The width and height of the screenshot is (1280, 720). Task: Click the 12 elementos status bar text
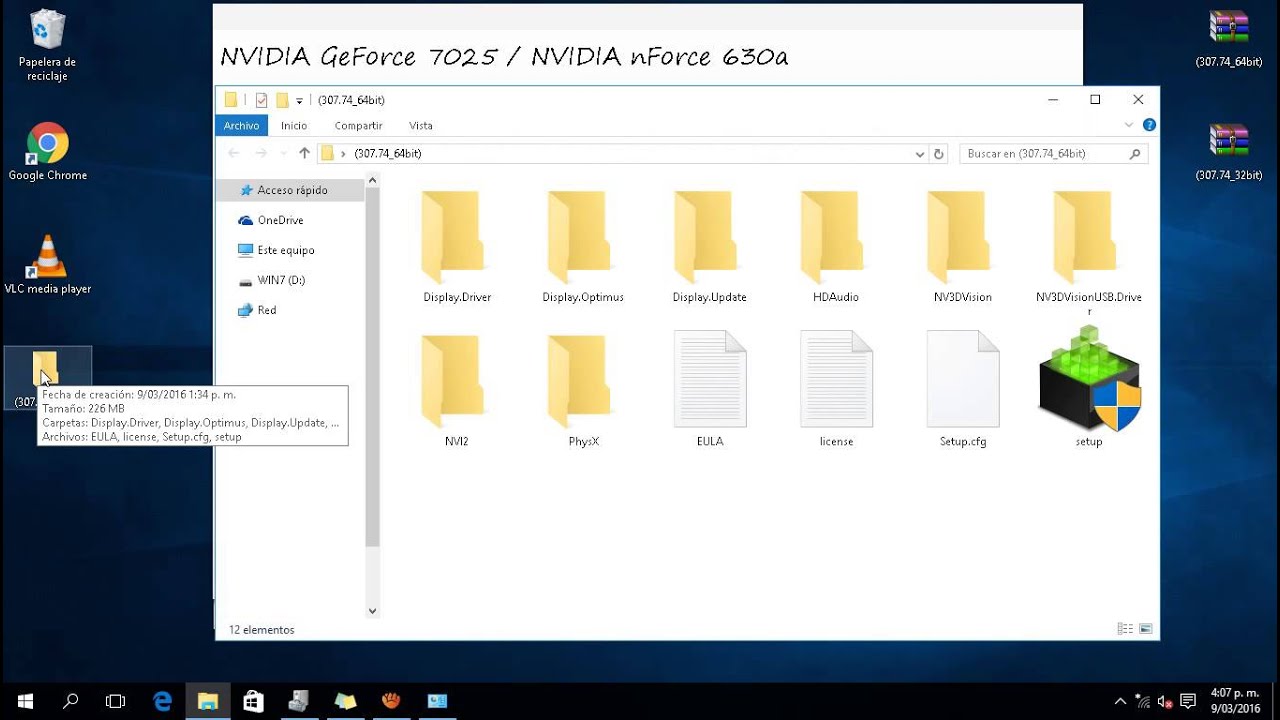[262, 630]
